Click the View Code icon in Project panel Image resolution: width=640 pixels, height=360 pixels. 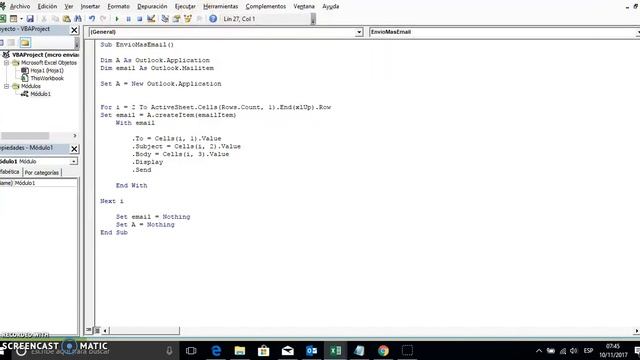pos(2,42)
